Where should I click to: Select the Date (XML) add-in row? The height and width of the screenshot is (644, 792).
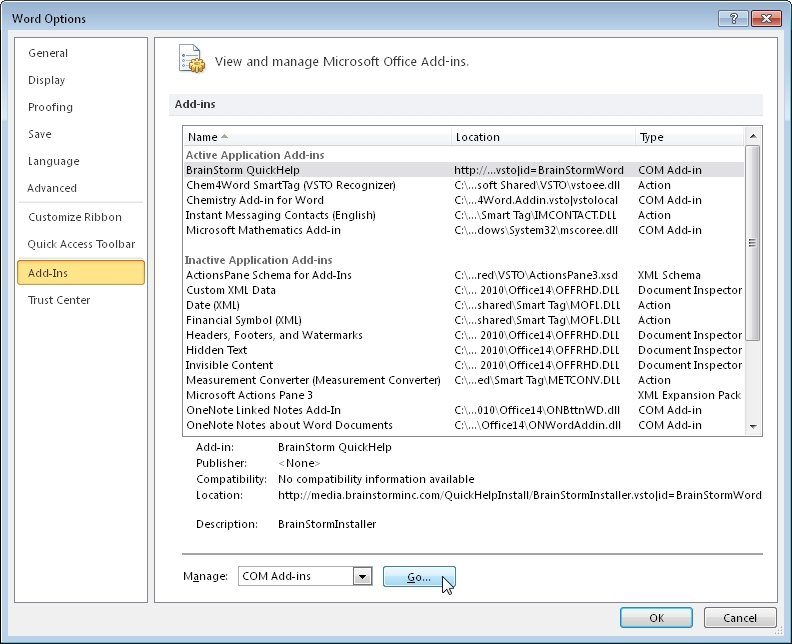pyautogui.click(x=464, y=305)
